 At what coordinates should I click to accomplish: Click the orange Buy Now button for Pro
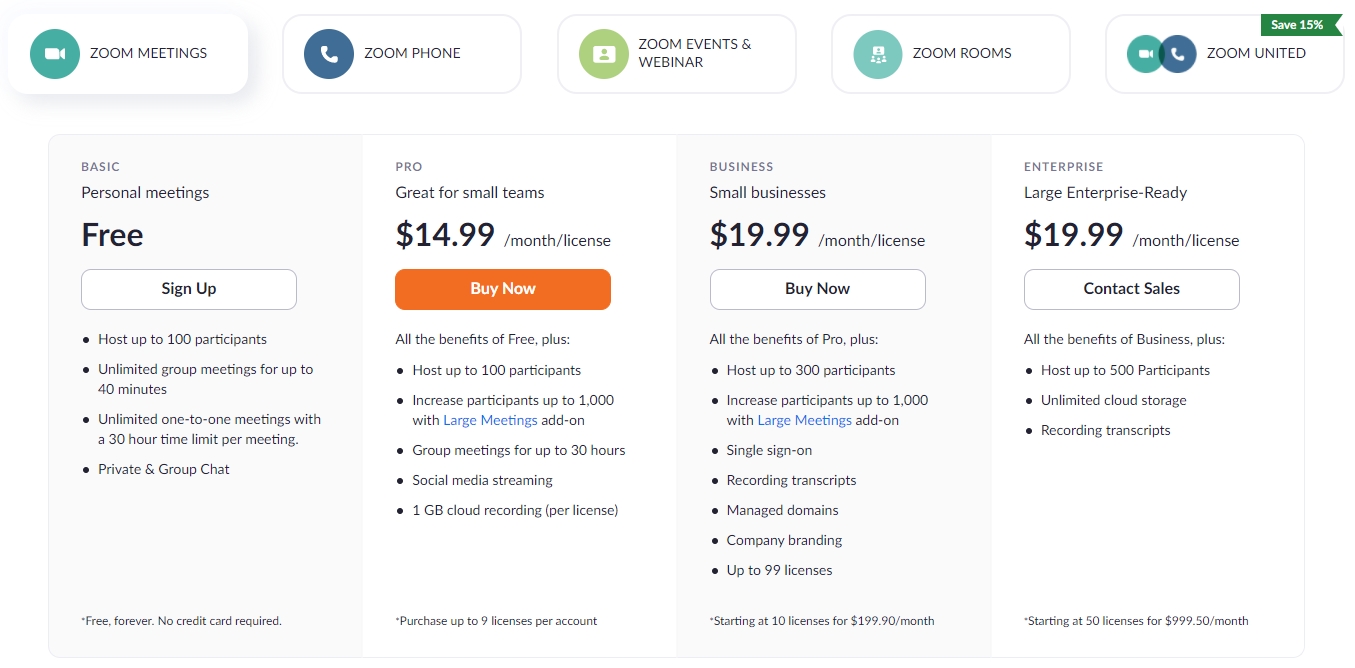tap(503, 289)
